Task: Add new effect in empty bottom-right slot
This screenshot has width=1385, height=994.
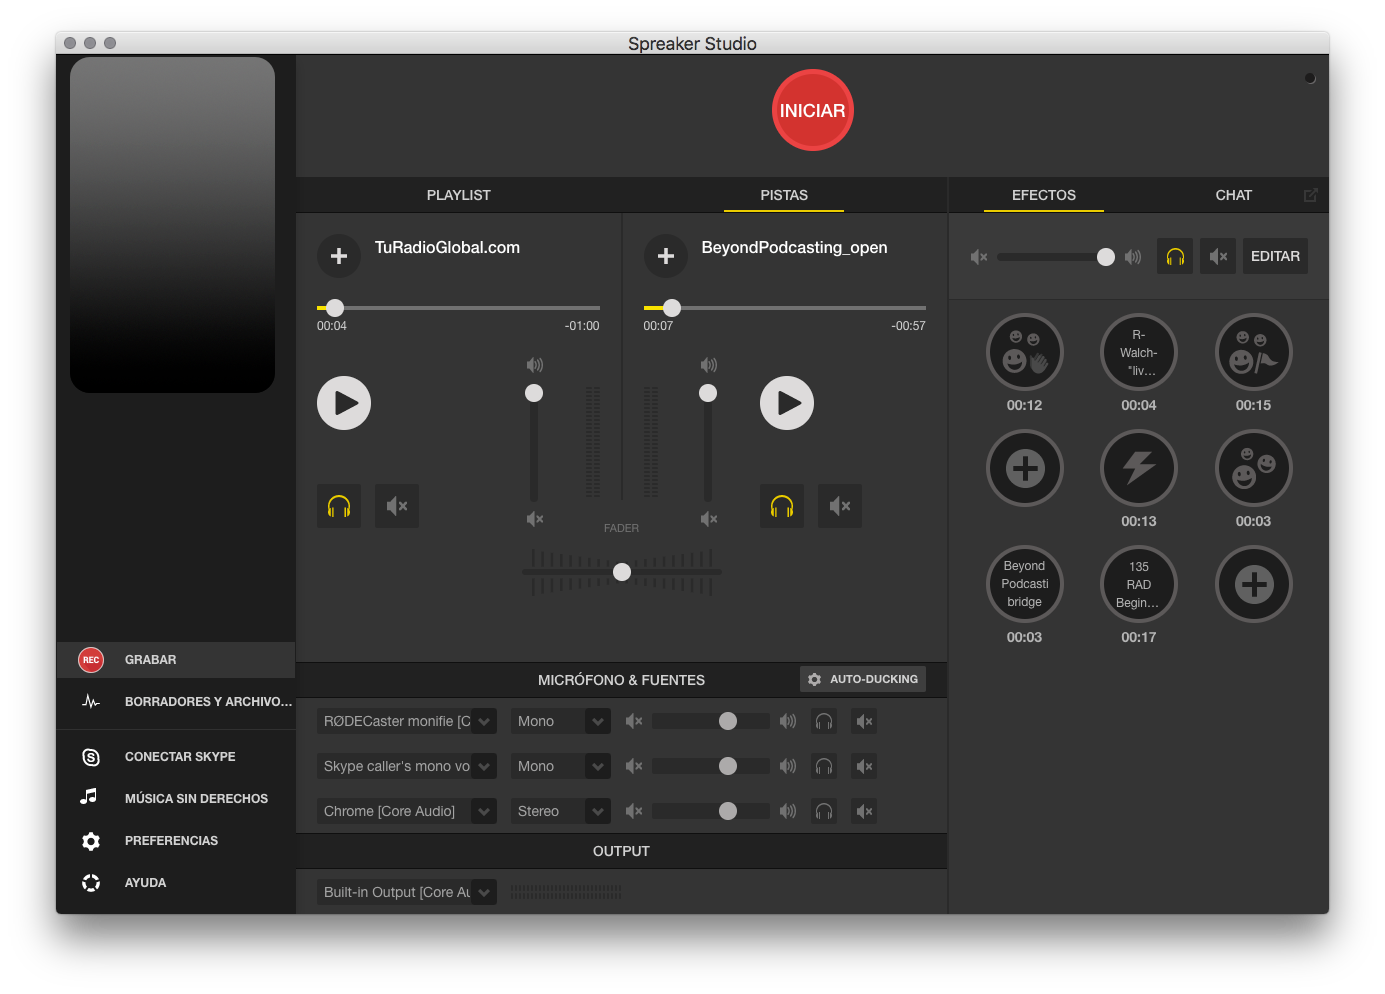Action: [1253, 584]
